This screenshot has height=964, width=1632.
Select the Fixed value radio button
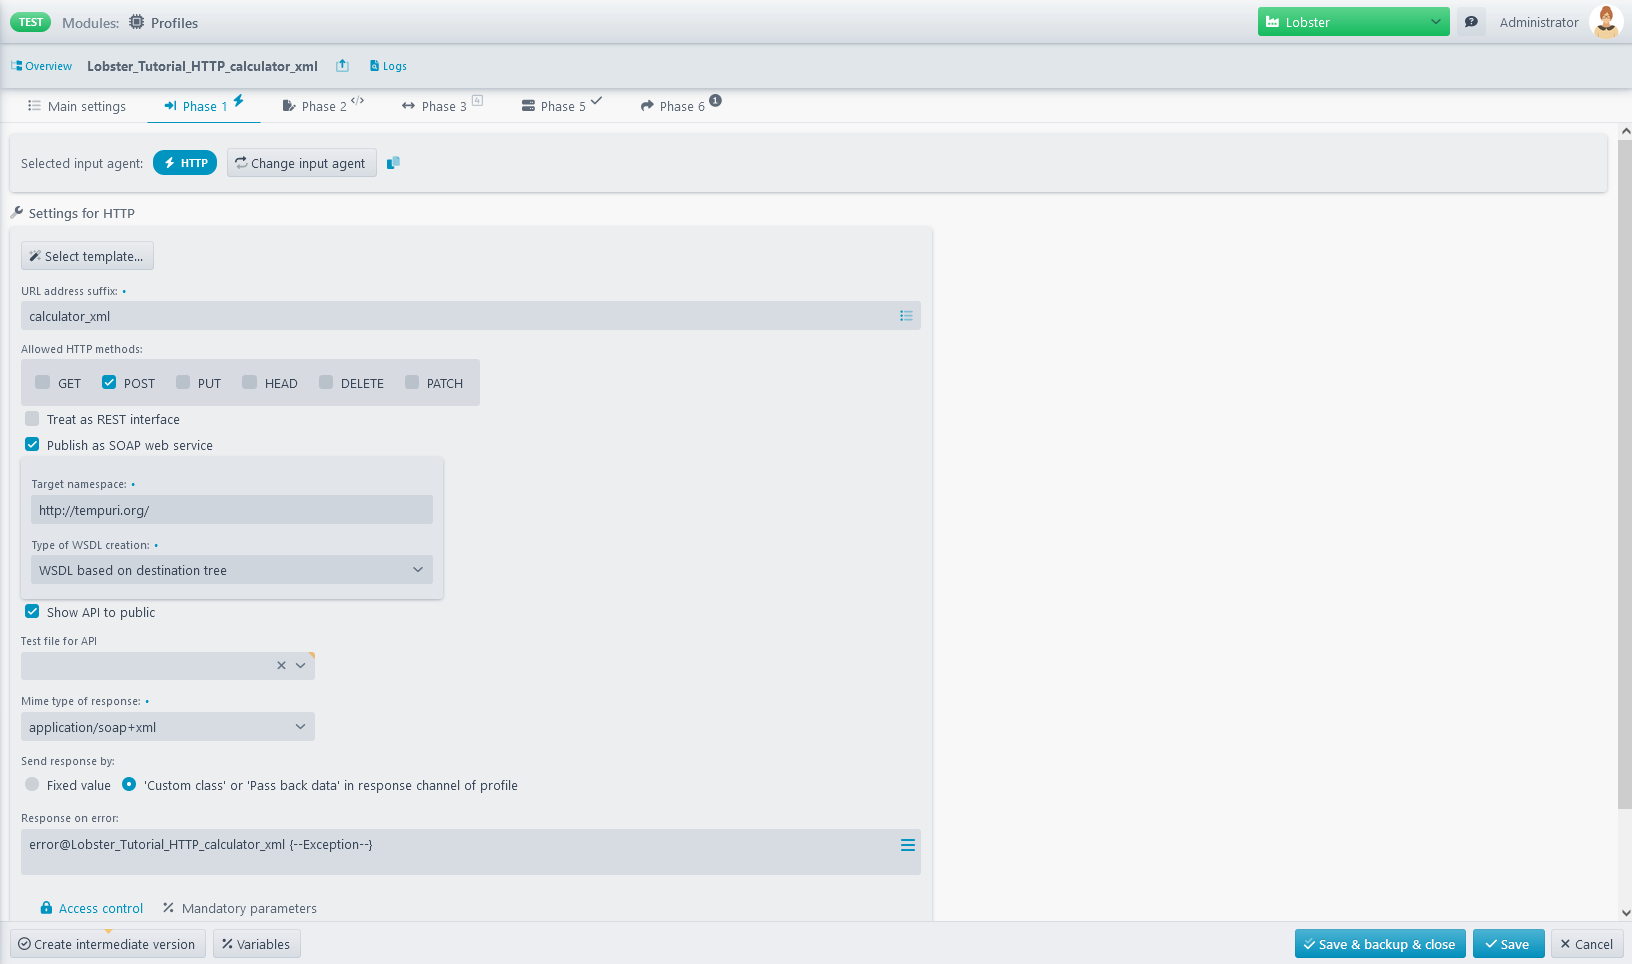pyautogui.click(x=32, y=784)
